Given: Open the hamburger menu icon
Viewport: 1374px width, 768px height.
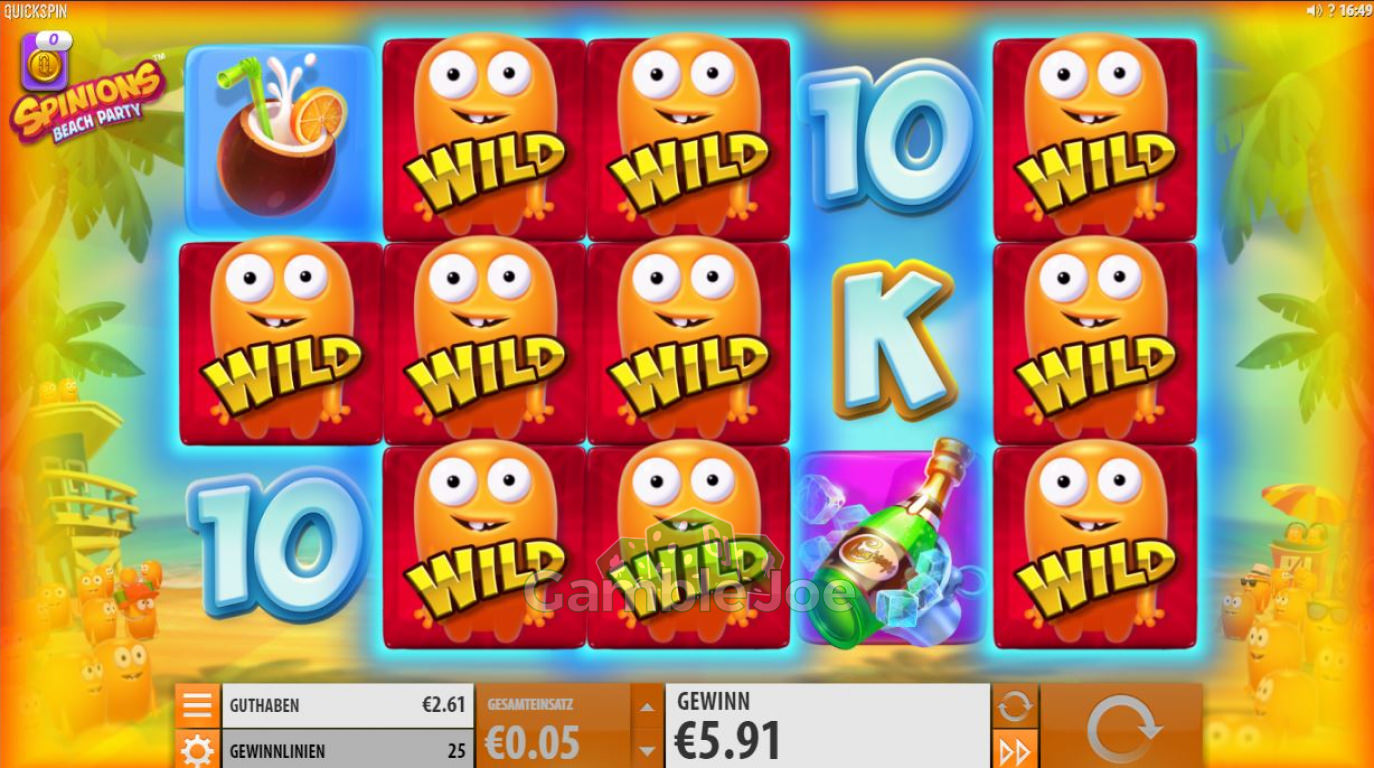Looking at the screenshot, I should (197, 705).
